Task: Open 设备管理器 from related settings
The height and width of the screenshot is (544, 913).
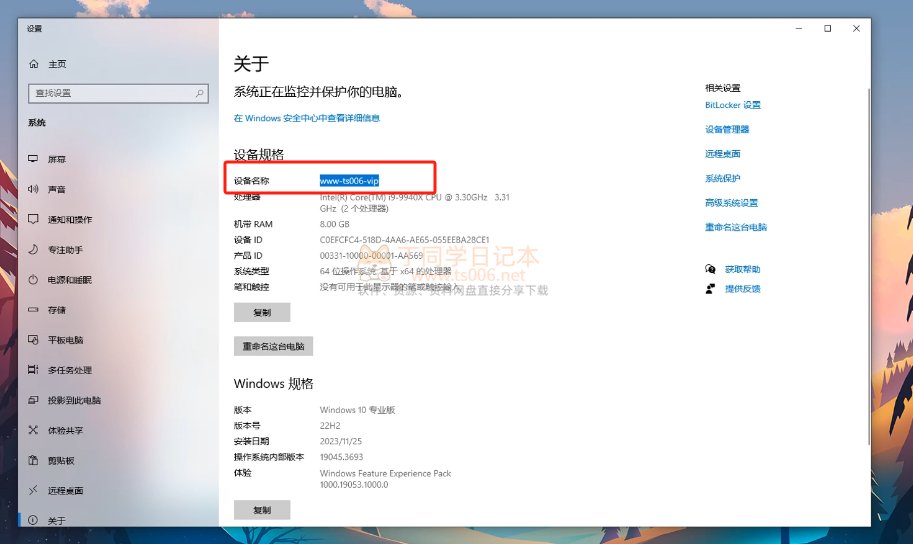Action: pyautogui.click(x=727, y=129)
